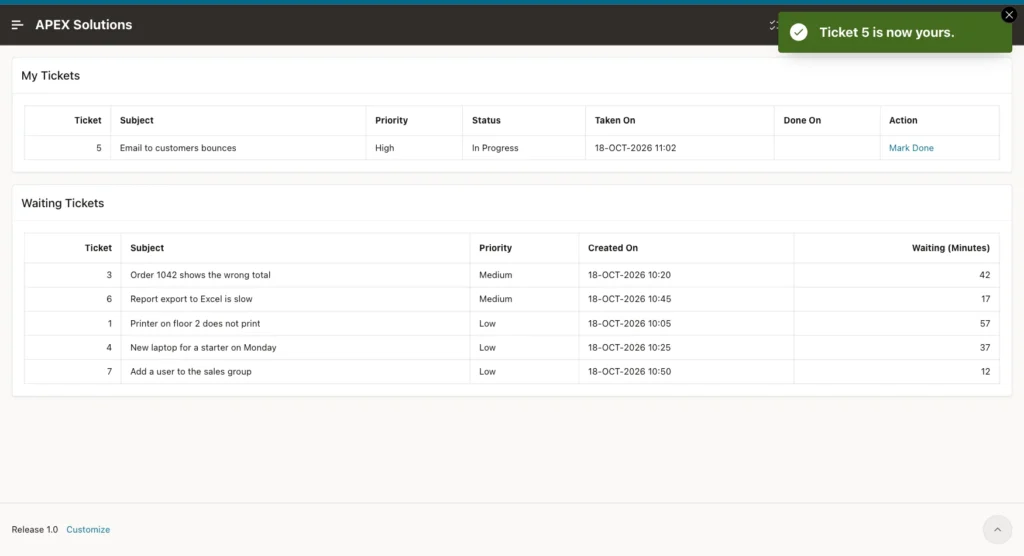This screenshot has width=1024, height=556.
Task: Select 'Order 1042 shows the wrong total' row
Action: click(x=512, y=275)
